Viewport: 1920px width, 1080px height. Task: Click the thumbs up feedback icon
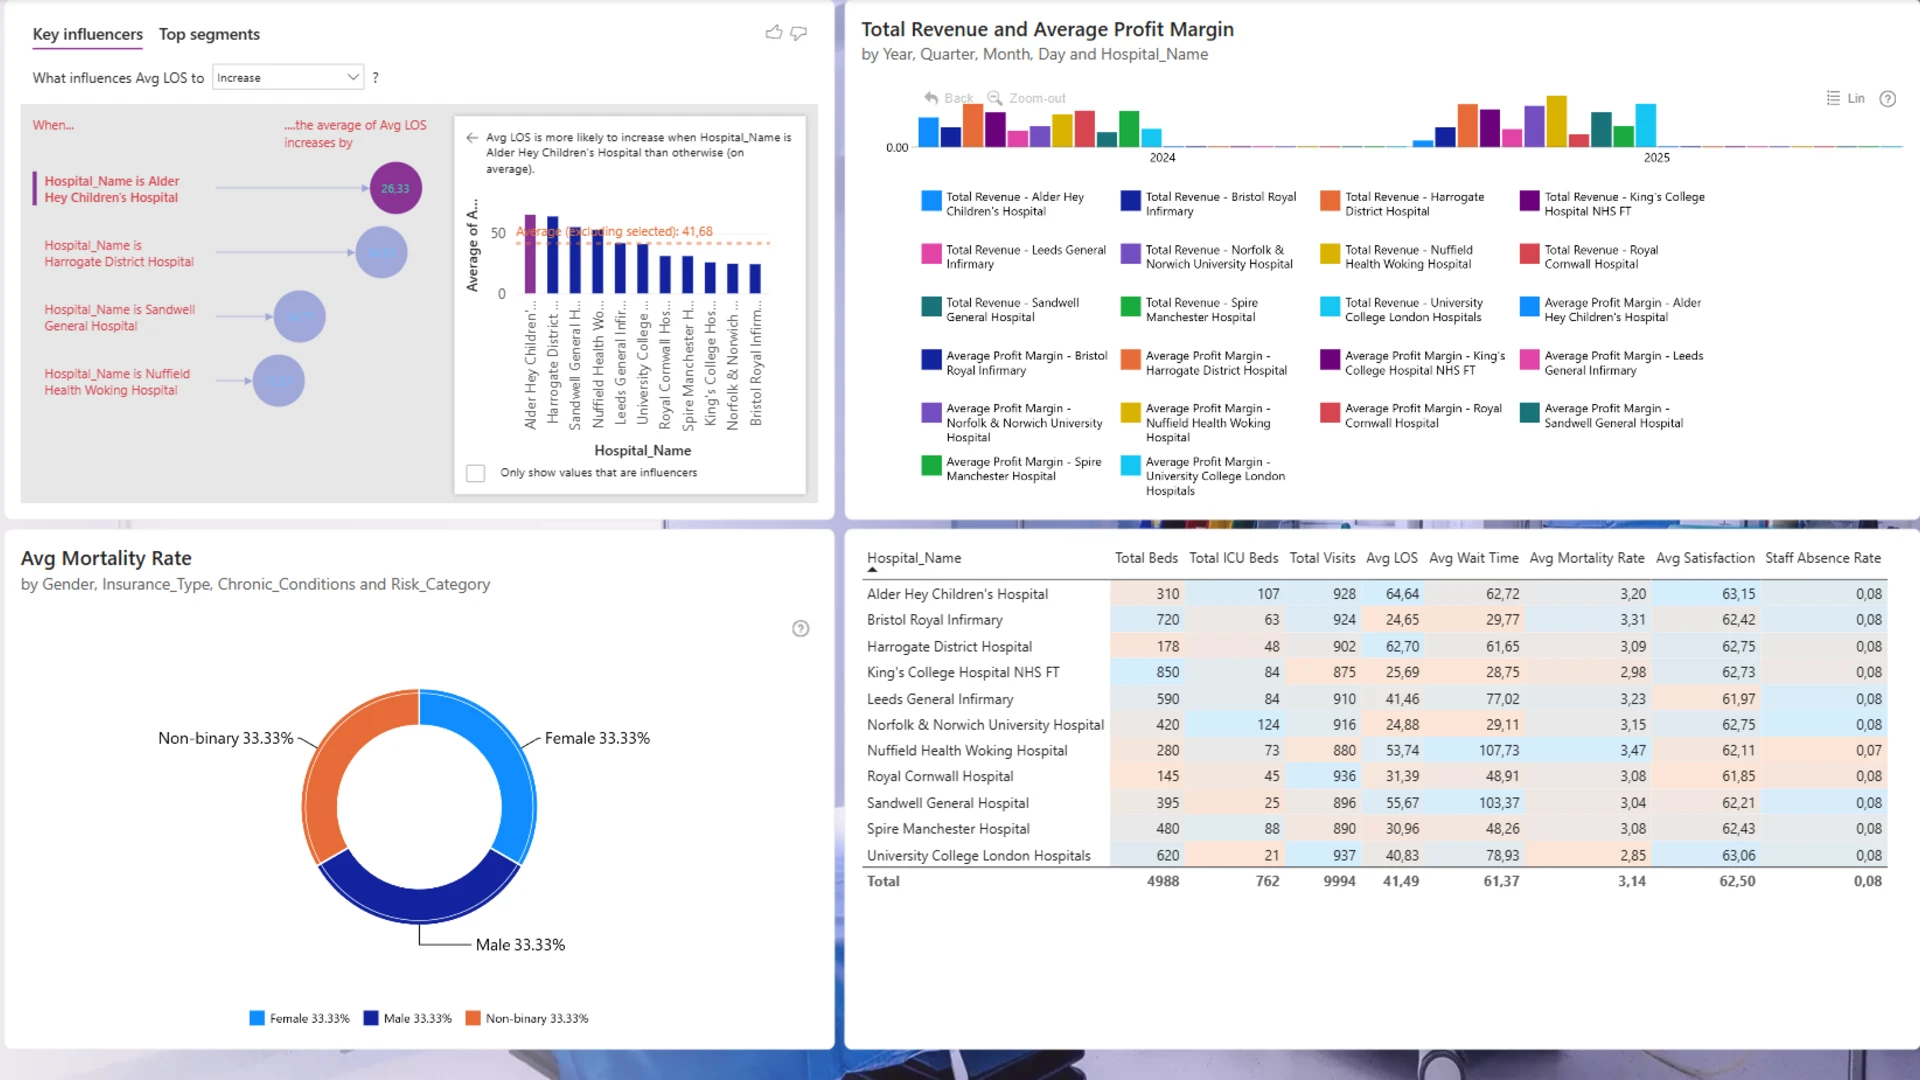pos(773,33)
